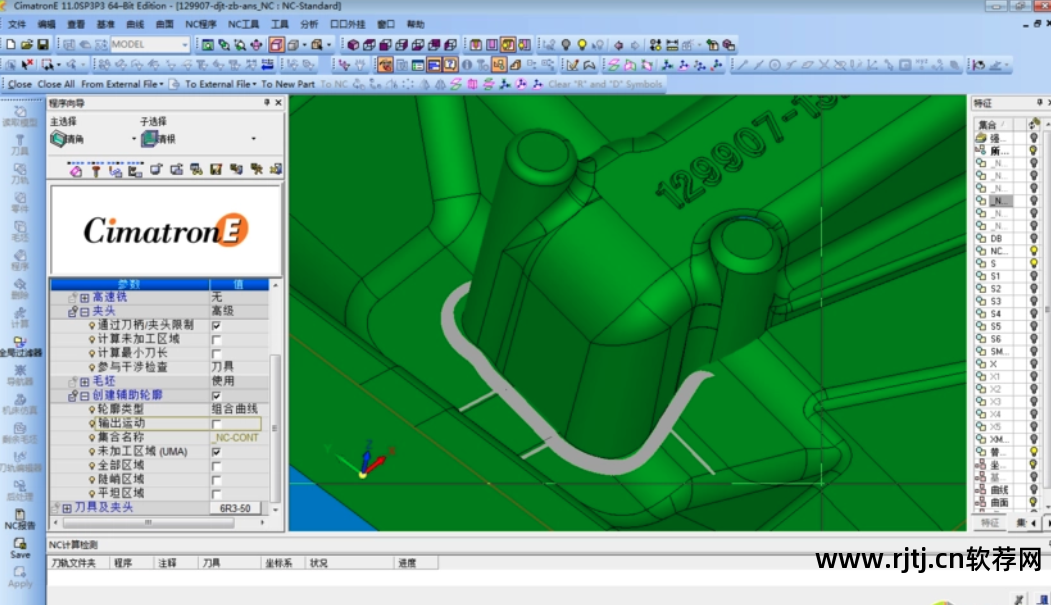
Task: Click the 后处理 post-process icon in the sidebar
Action: click(x=20, y=490)
